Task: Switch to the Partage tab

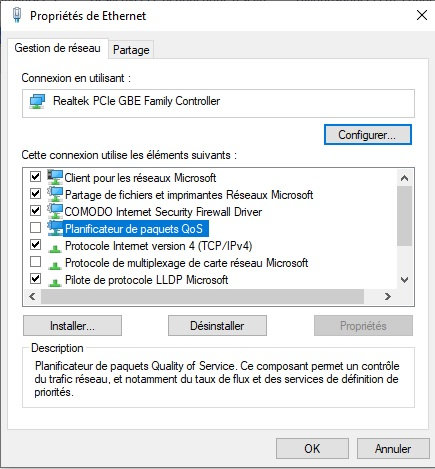Action: [131, 50]
